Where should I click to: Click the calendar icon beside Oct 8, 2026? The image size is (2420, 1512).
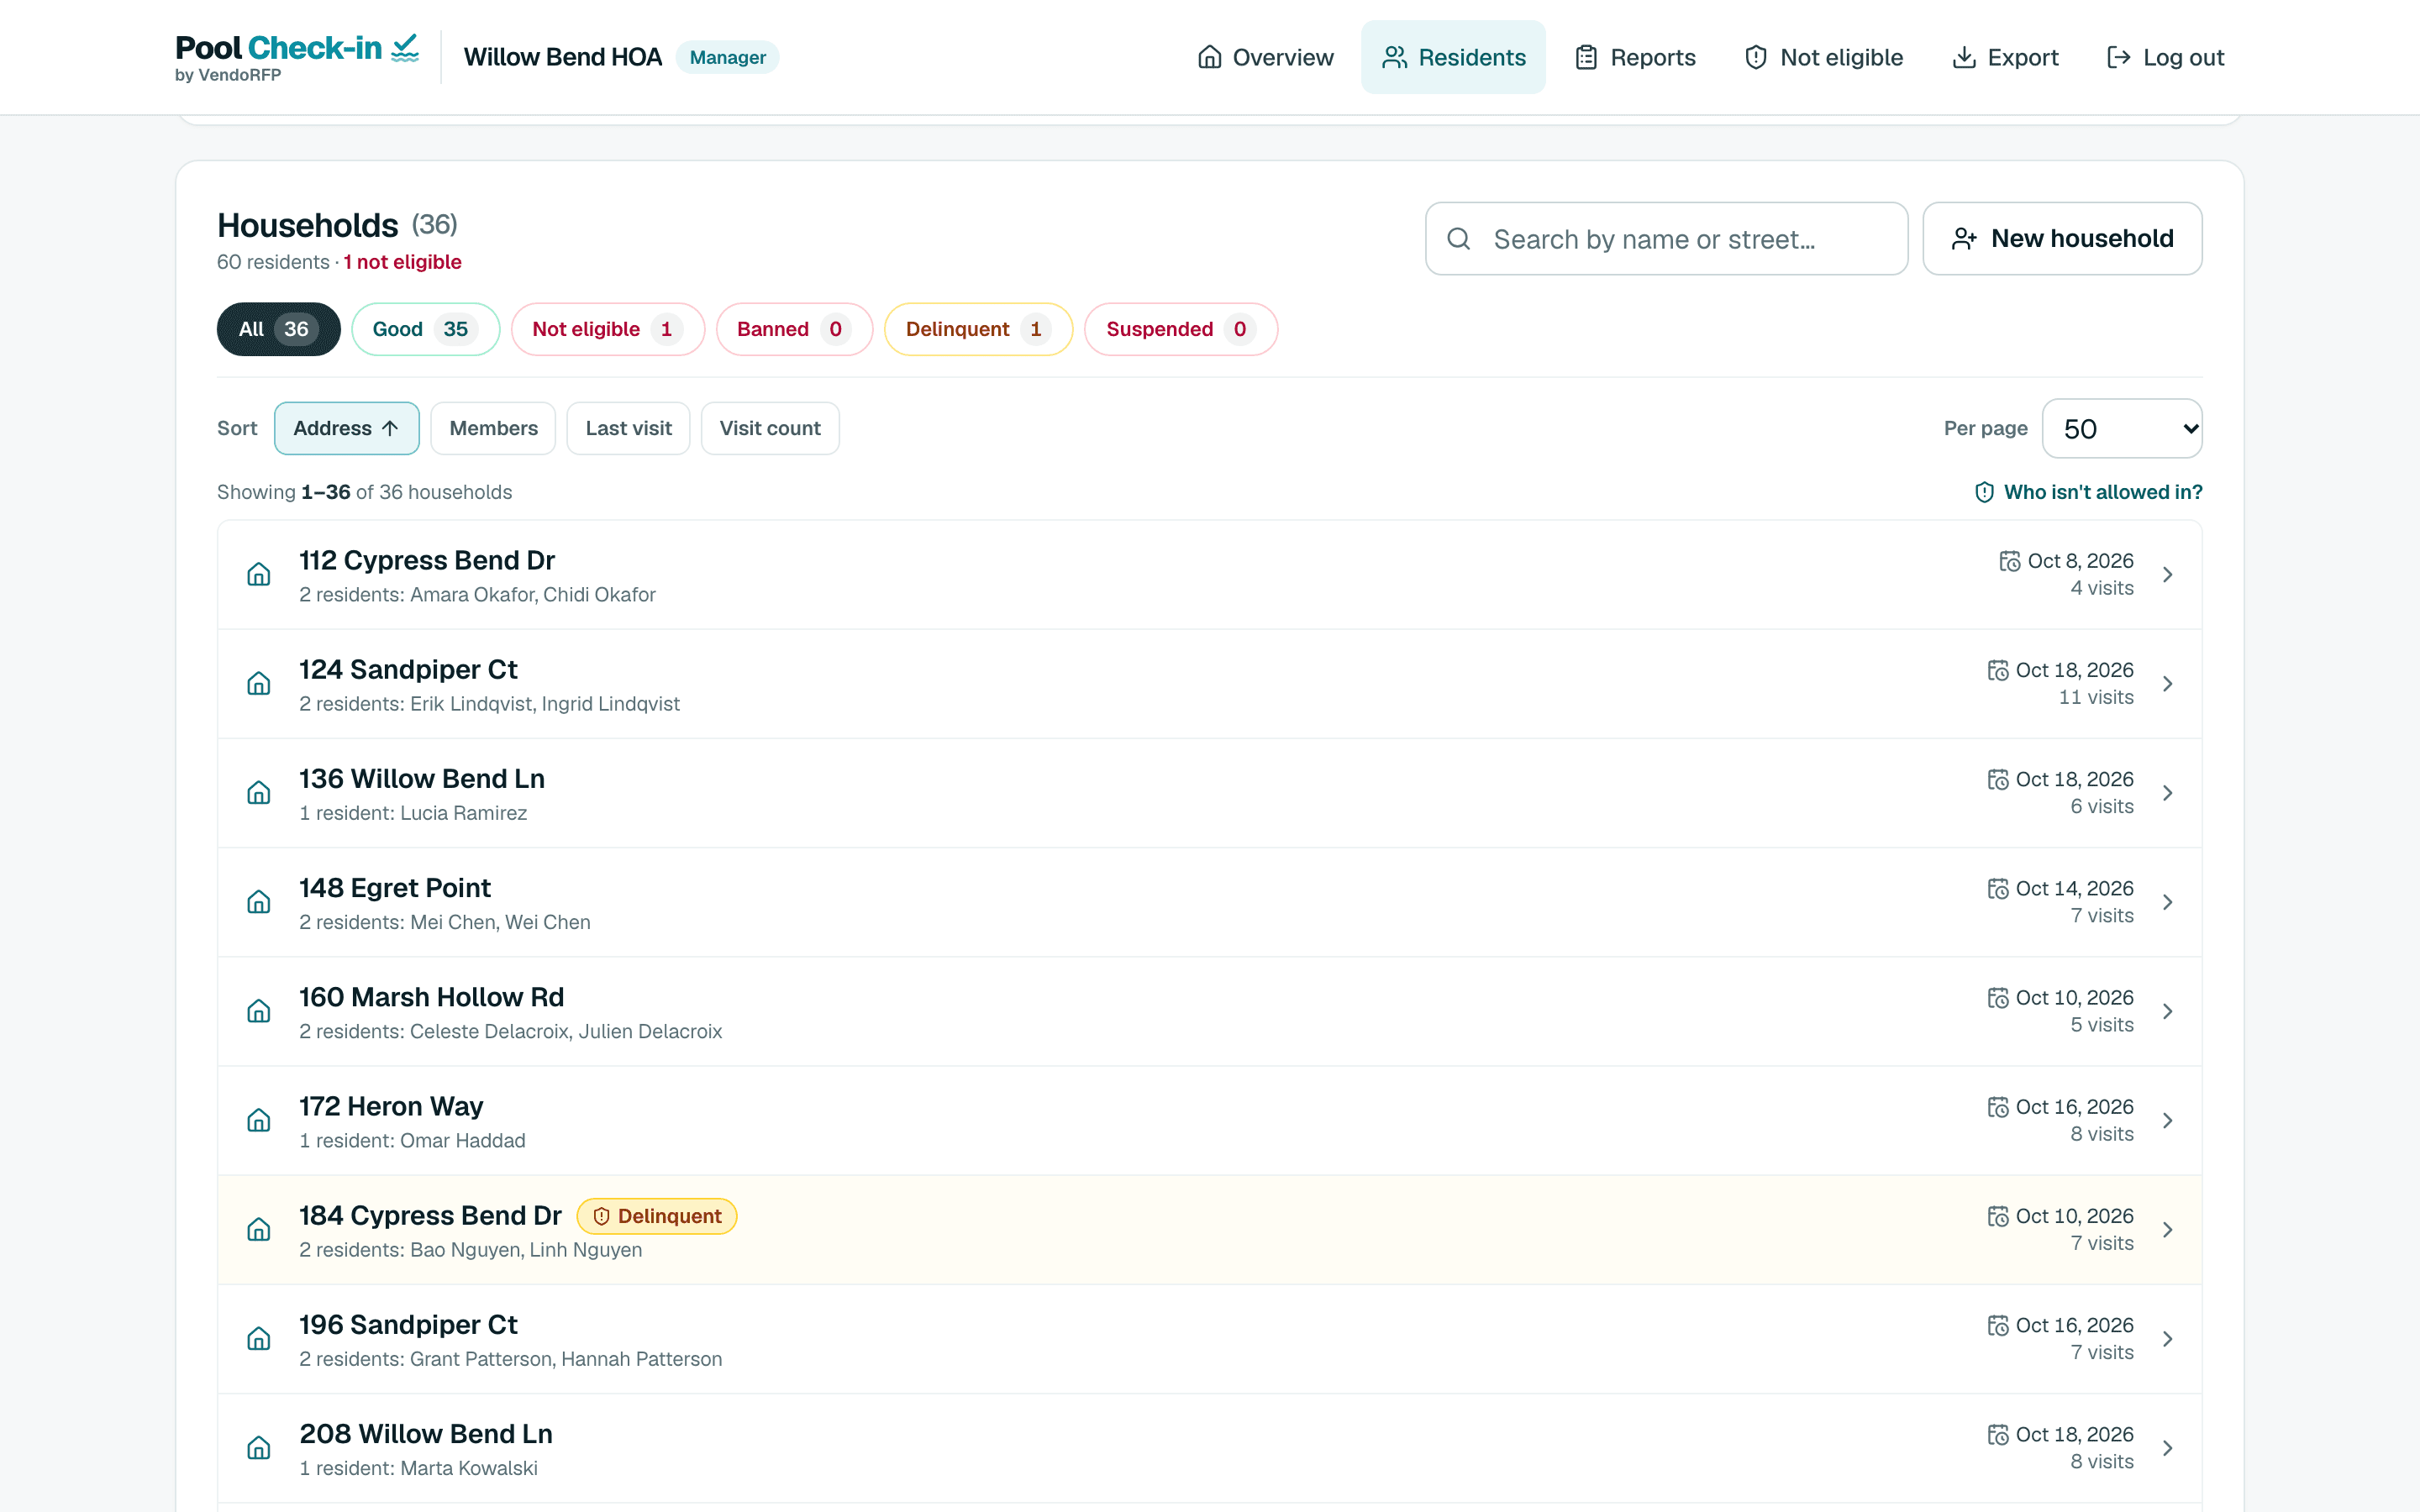tap(2010, 561)
